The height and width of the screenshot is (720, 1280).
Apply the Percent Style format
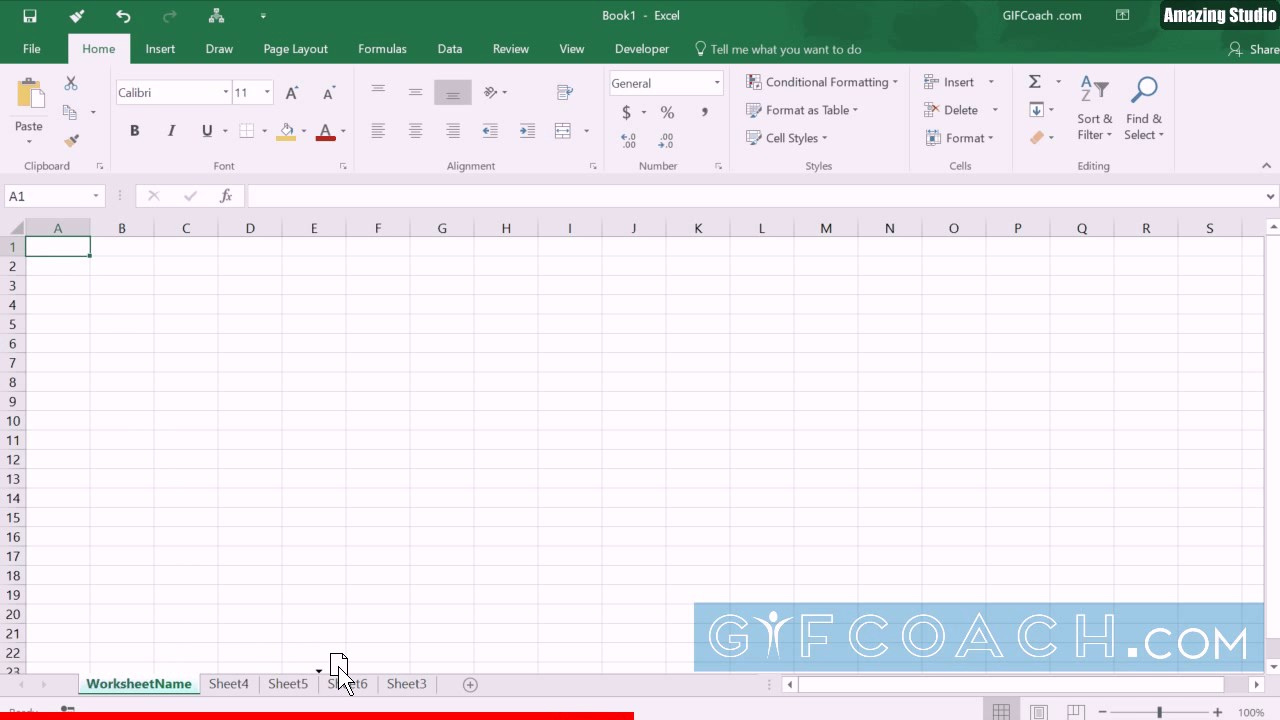[666, 113]
